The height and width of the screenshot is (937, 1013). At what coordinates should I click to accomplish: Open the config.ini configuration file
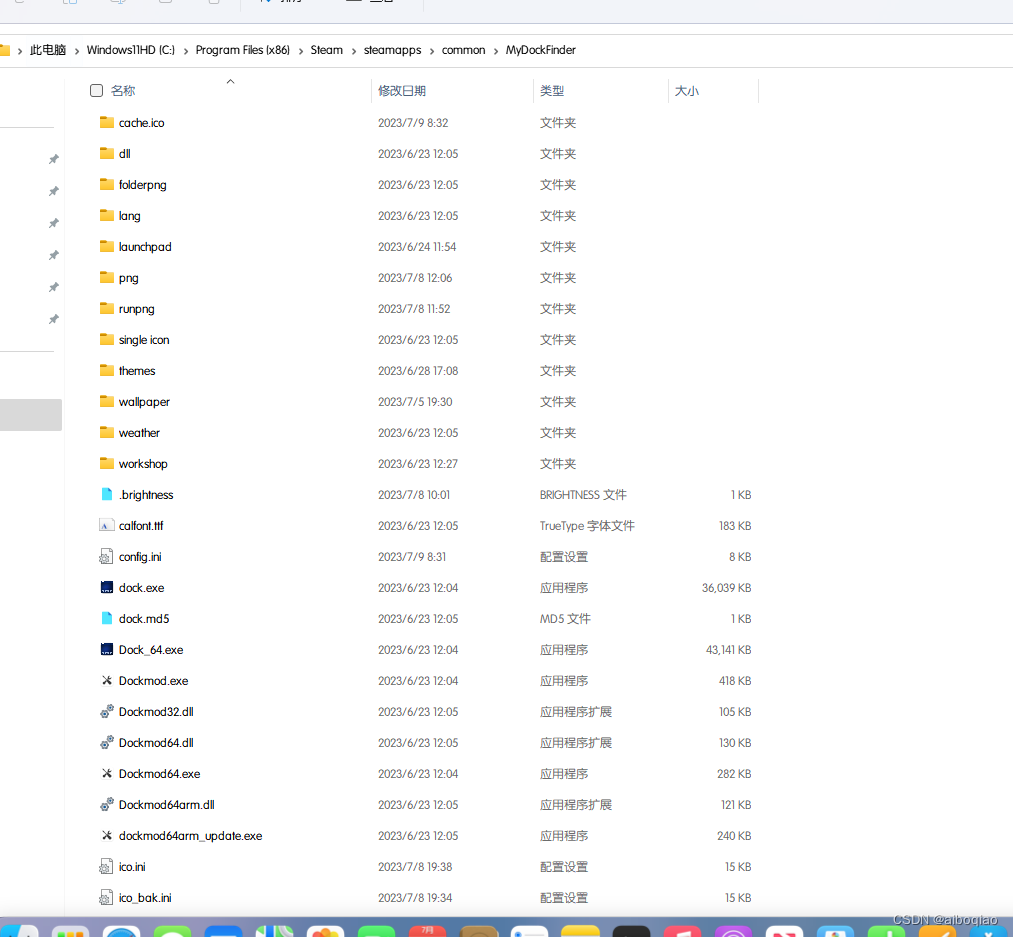pos(141,556)
